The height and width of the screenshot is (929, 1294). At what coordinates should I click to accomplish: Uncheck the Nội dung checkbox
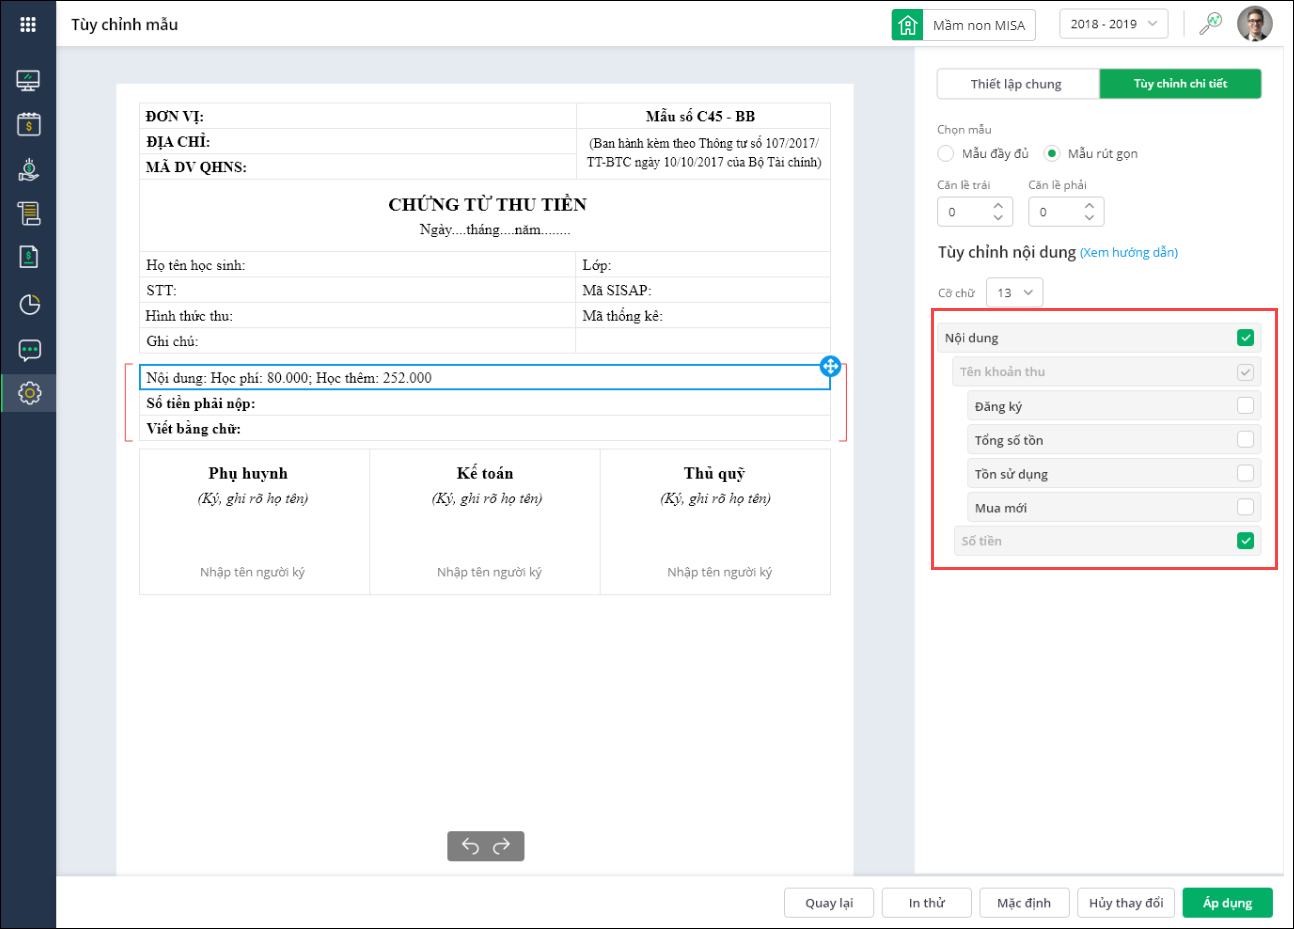[x=1245, y=338]
